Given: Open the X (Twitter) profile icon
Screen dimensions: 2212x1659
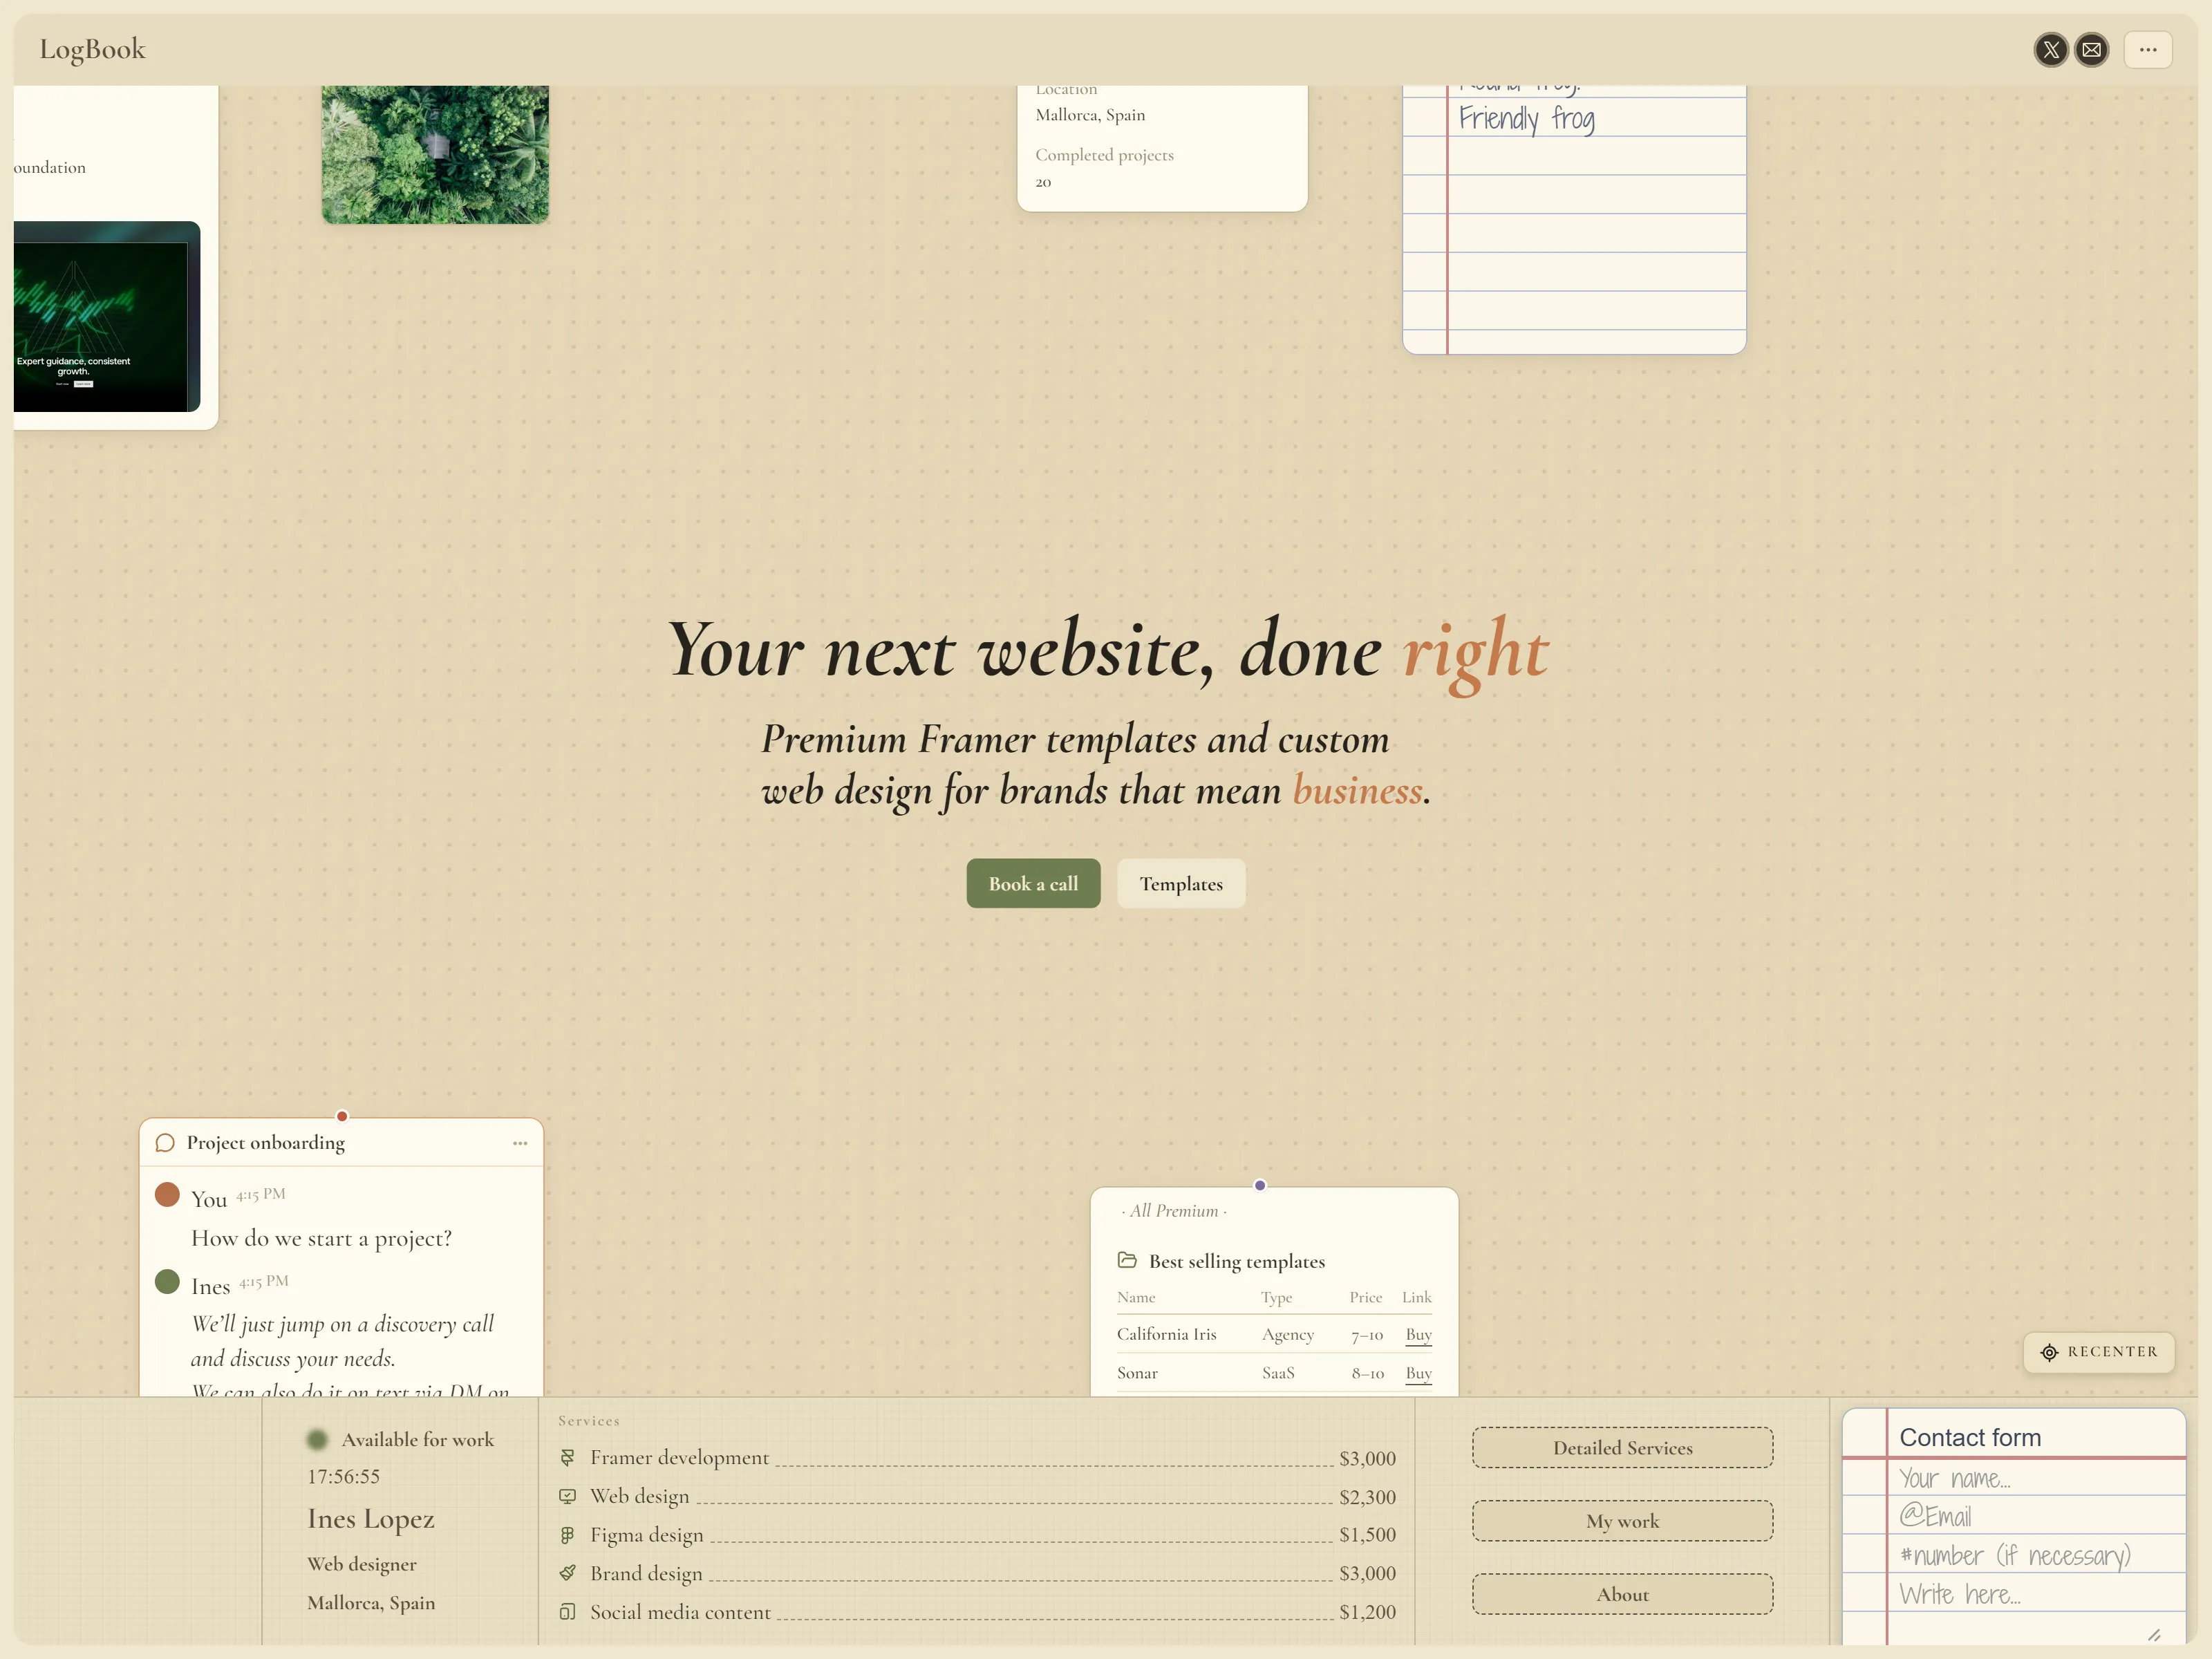Looking at the screenshot, I should click(x=2051, y=49).
